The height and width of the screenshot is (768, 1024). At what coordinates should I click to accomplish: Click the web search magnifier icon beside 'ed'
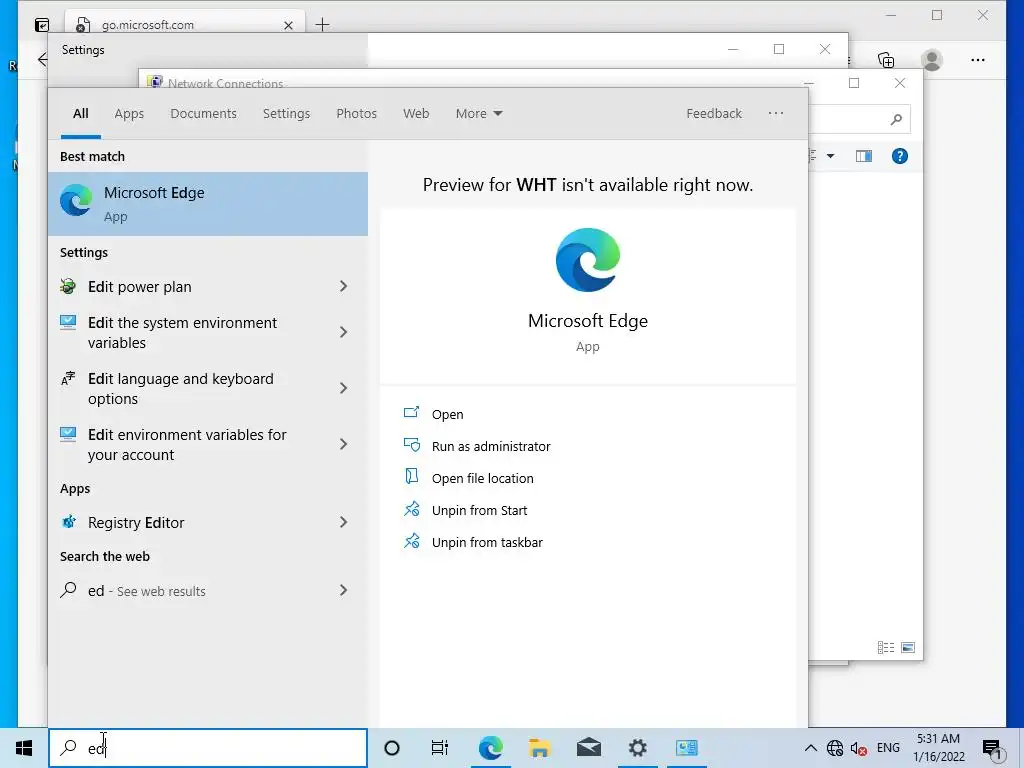tap(68, 590)
